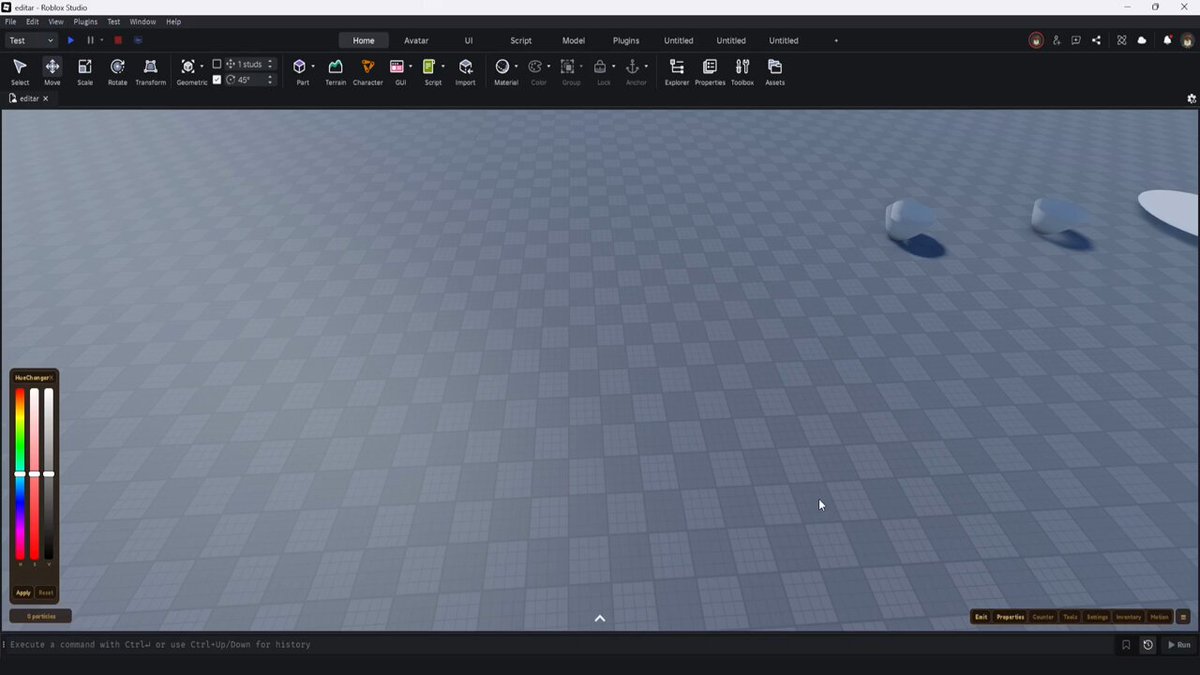Activate the Move tool

52,71
